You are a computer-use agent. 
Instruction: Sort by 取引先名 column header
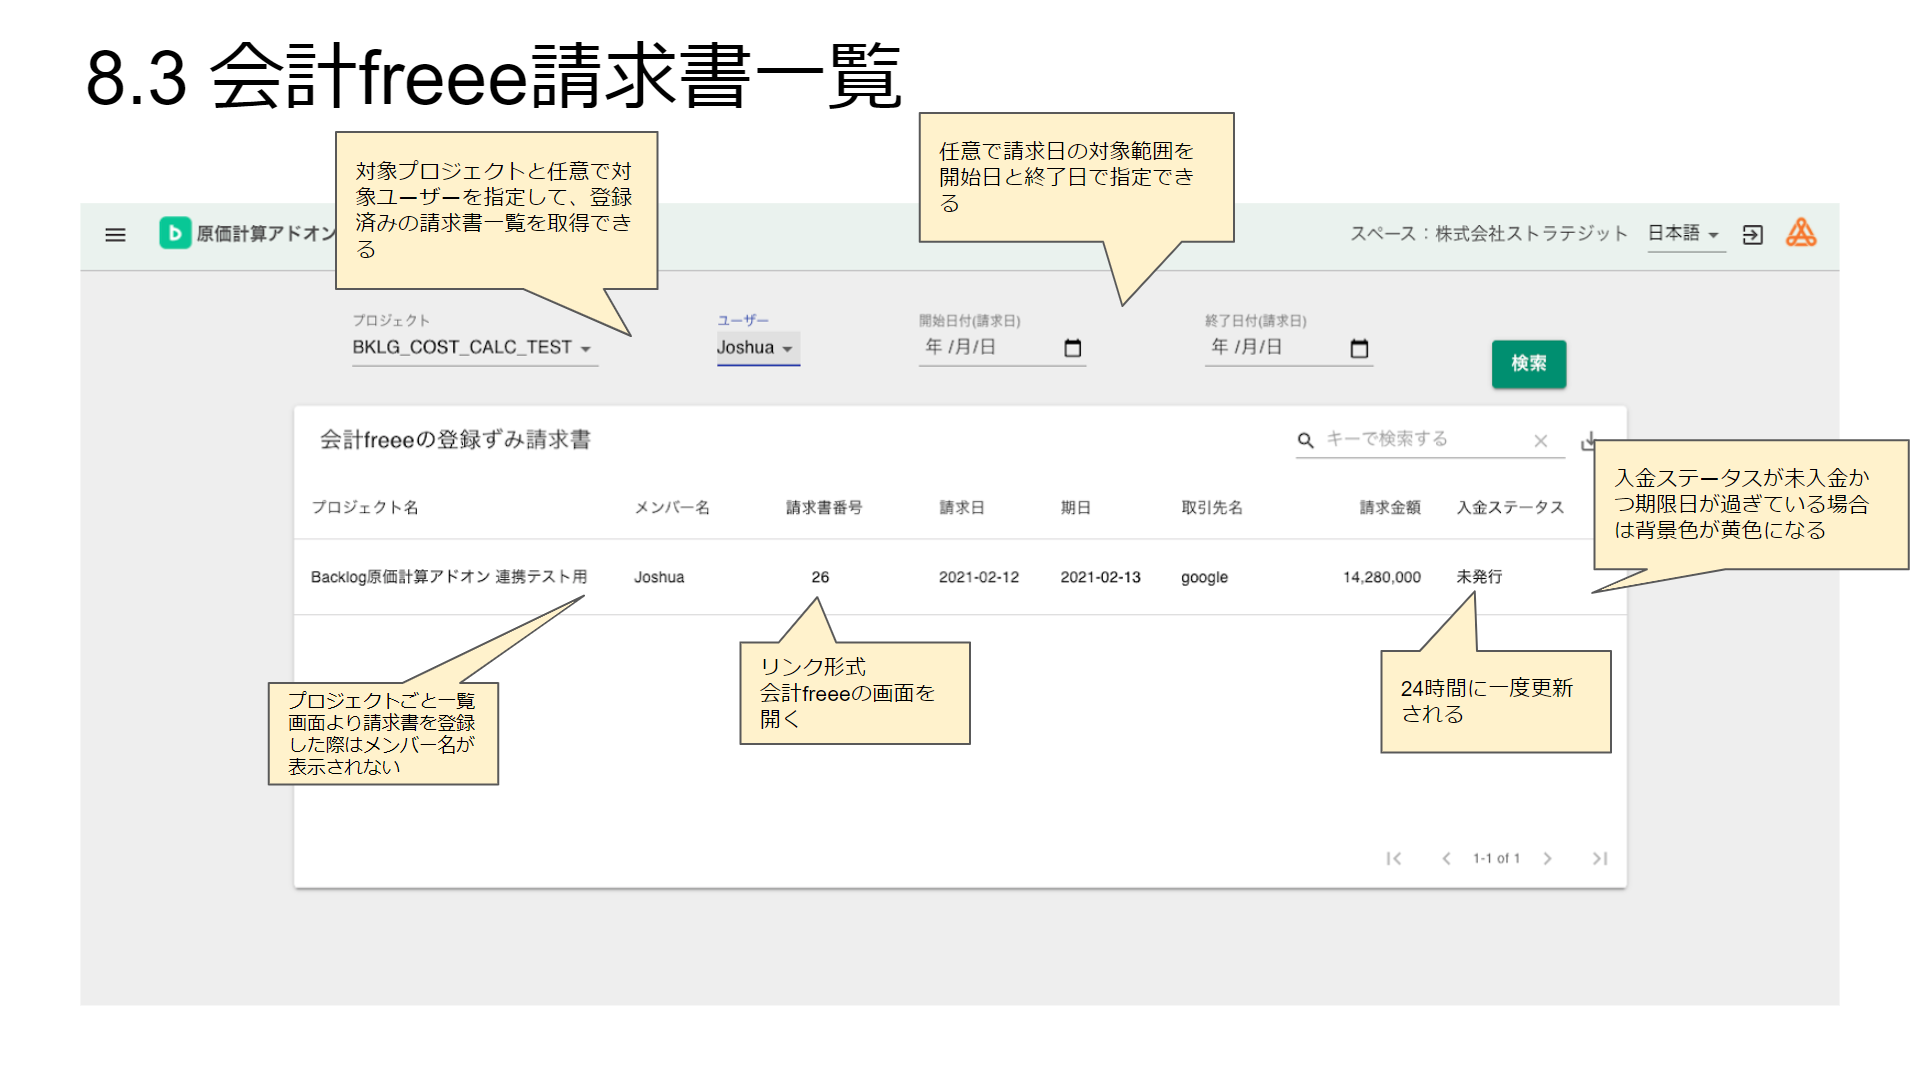(x=1212, y=507)
